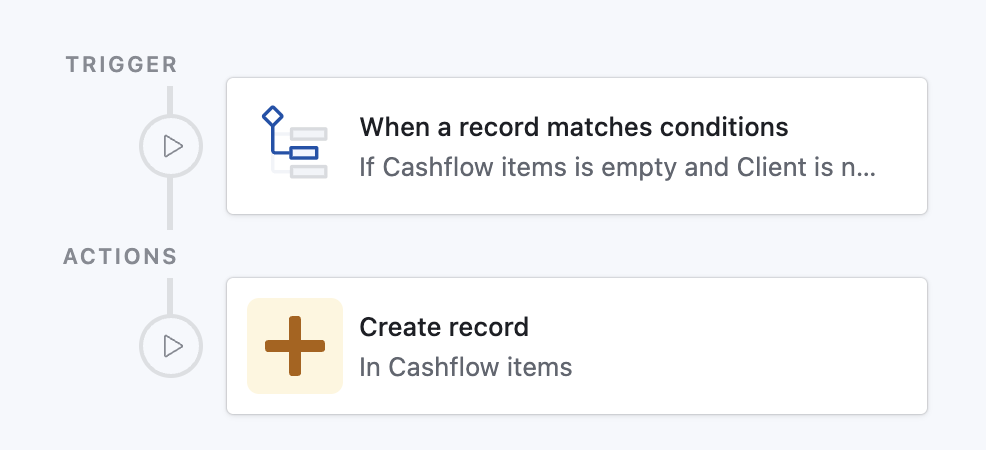Click the truncated ellipsis in trigger description

click(867, 168)
